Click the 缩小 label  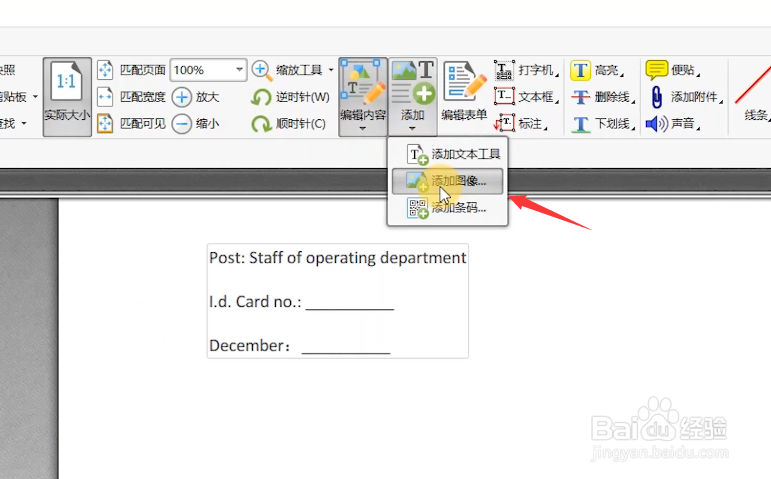pyautogui.click(x=207, y=123)
